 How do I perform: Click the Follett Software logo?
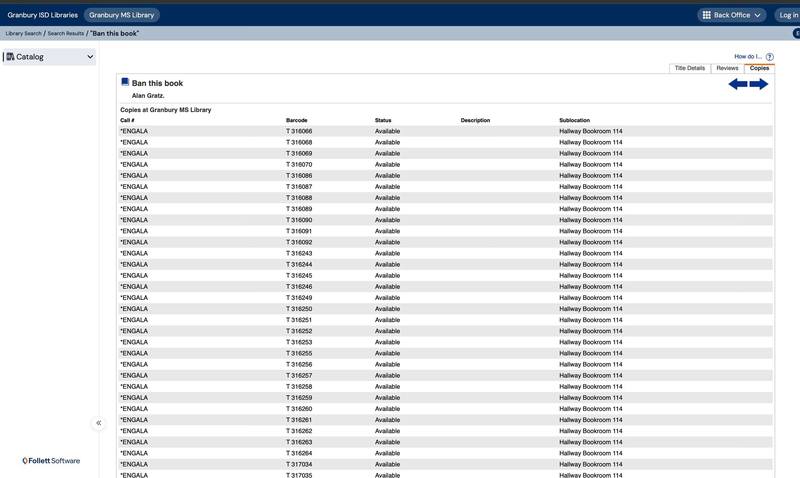(51, 461)
